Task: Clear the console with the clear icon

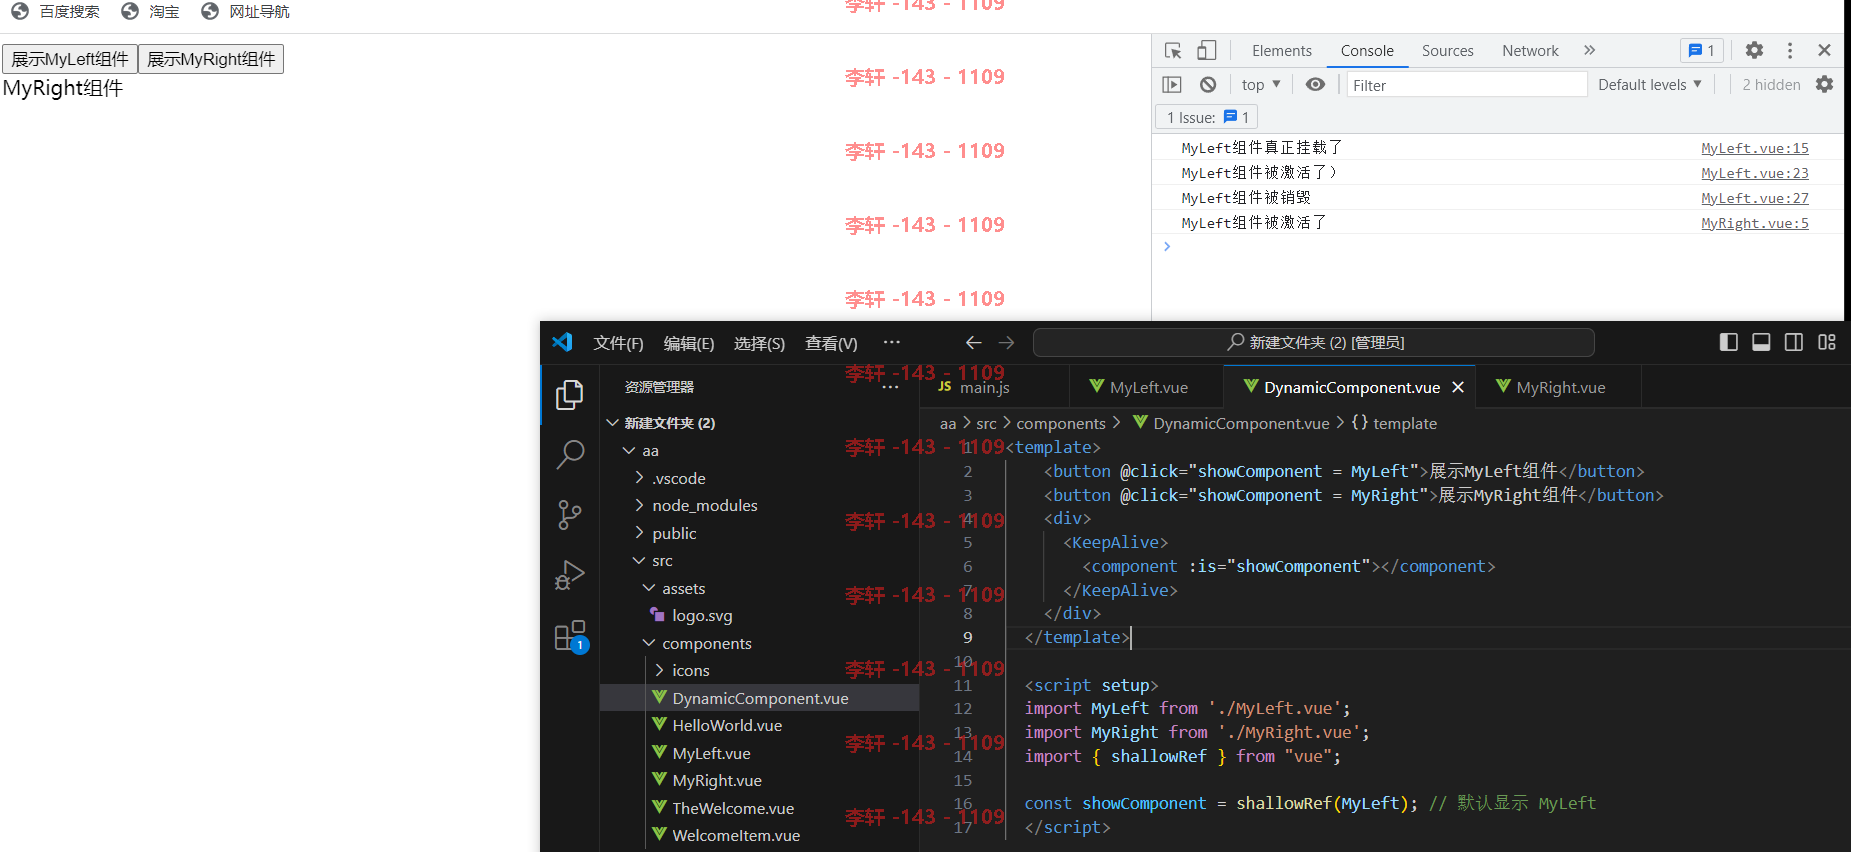Action: (x=1208, y=85)
